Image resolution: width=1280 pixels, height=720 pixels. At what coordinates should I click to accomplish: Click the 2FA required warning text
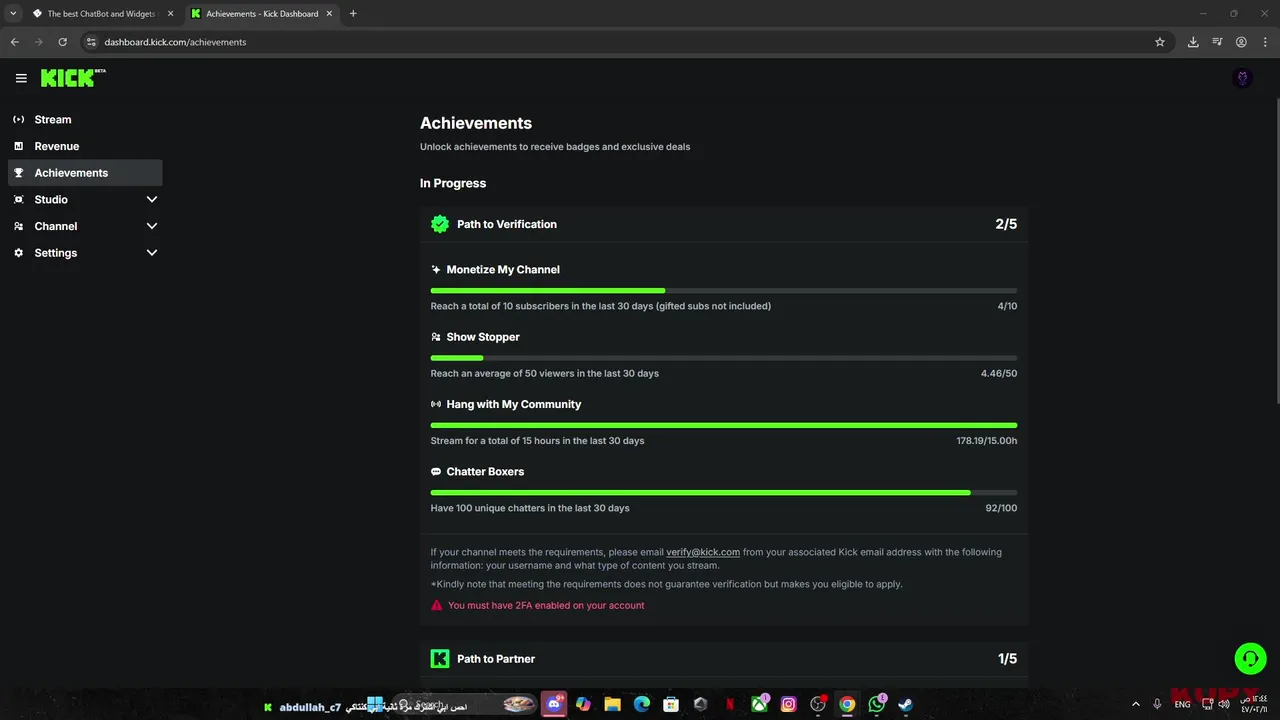point(546,605)
